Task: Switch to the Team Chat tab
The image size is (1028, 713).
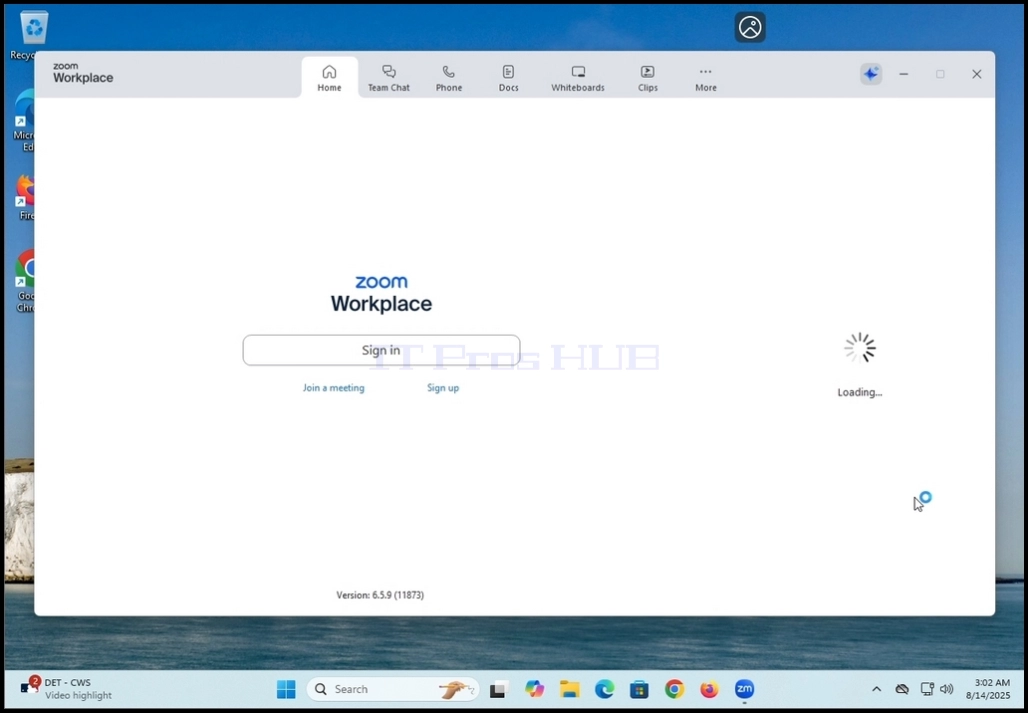Action: point(389,78)
